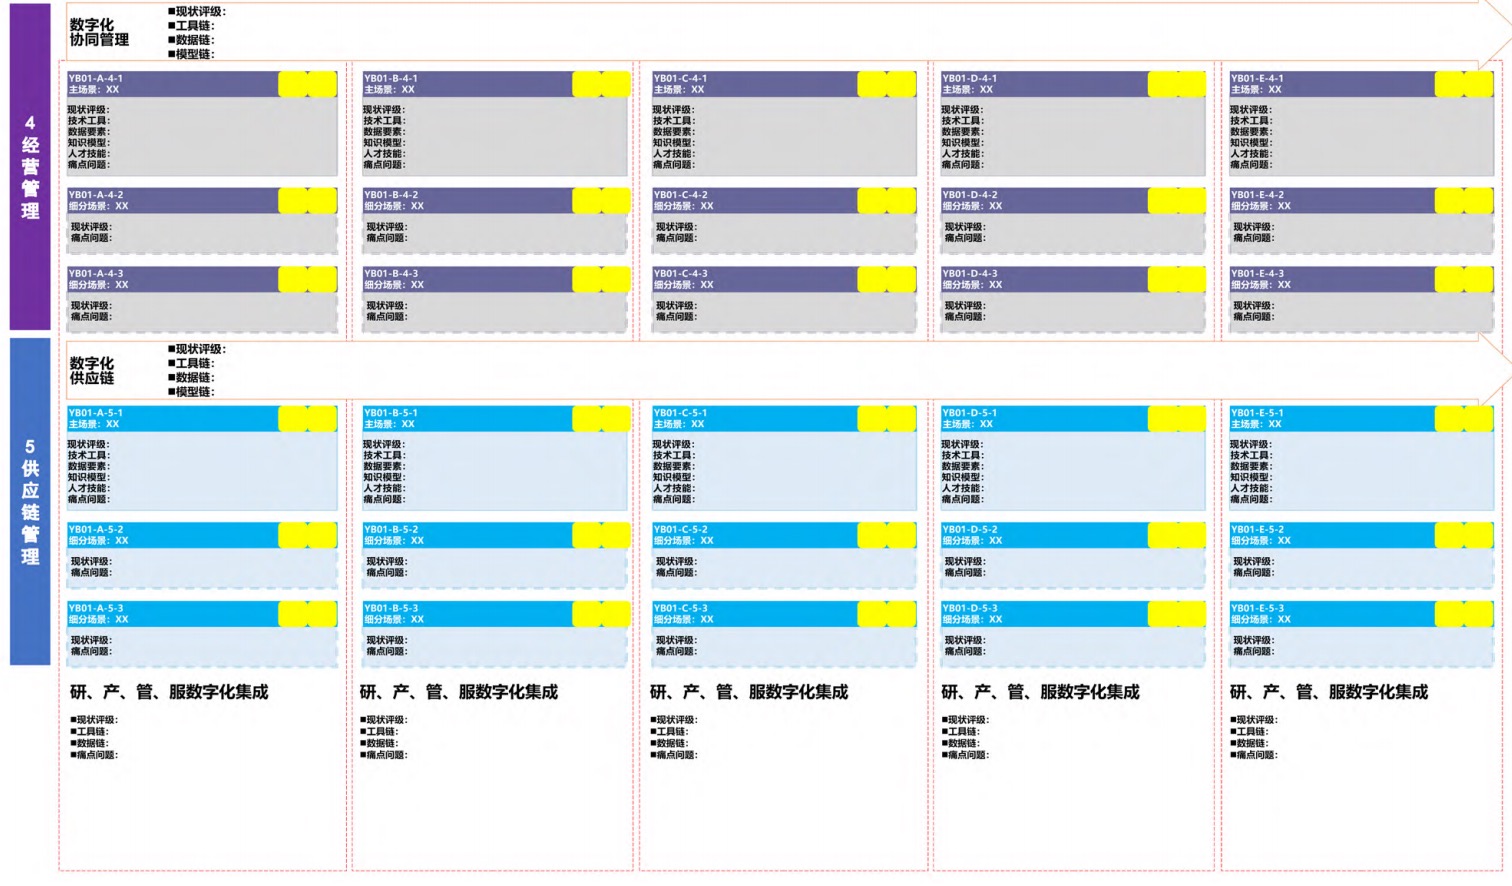1512x886 pixels.
Task: Select the YB01-B-5-3 sub-scenario header
Action: (x=465, y=614)
